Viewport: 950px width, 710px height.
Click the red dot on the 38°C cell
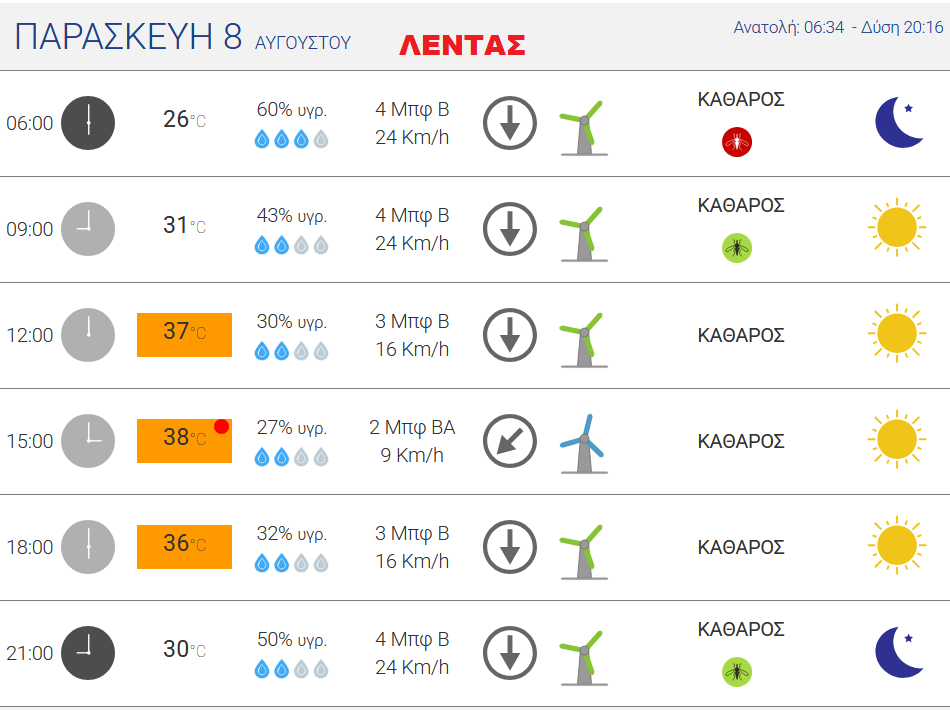point(221,426)
